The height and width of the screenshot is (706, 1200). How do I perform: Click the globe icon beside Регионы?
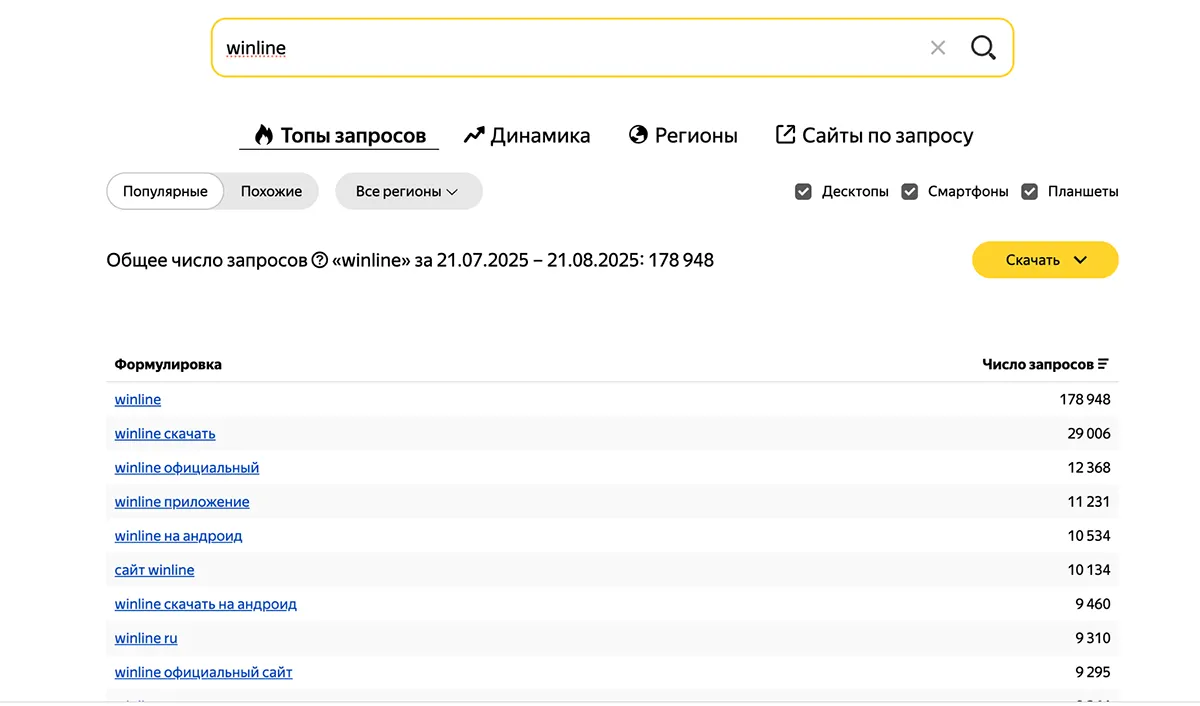pyautogui.click(x=637, y=134)
